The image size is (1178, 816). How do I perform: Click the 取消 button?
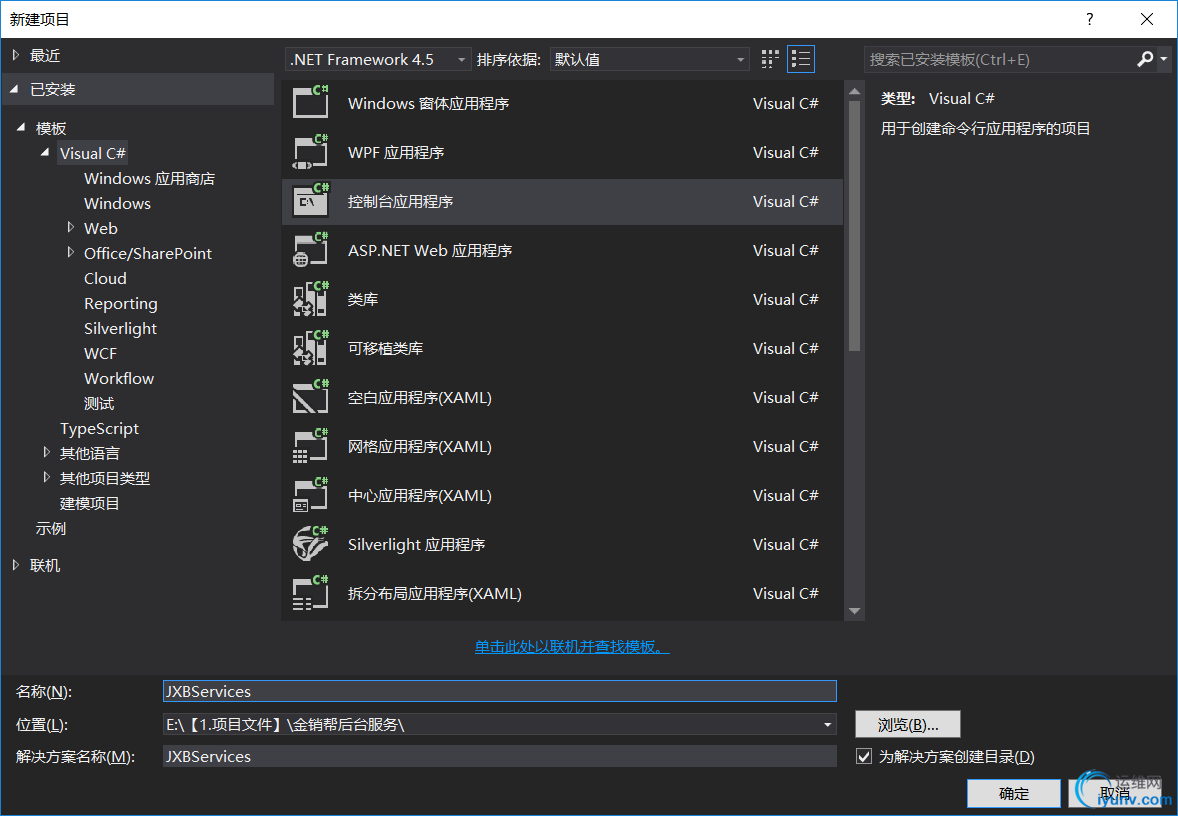click(1115, 793)
